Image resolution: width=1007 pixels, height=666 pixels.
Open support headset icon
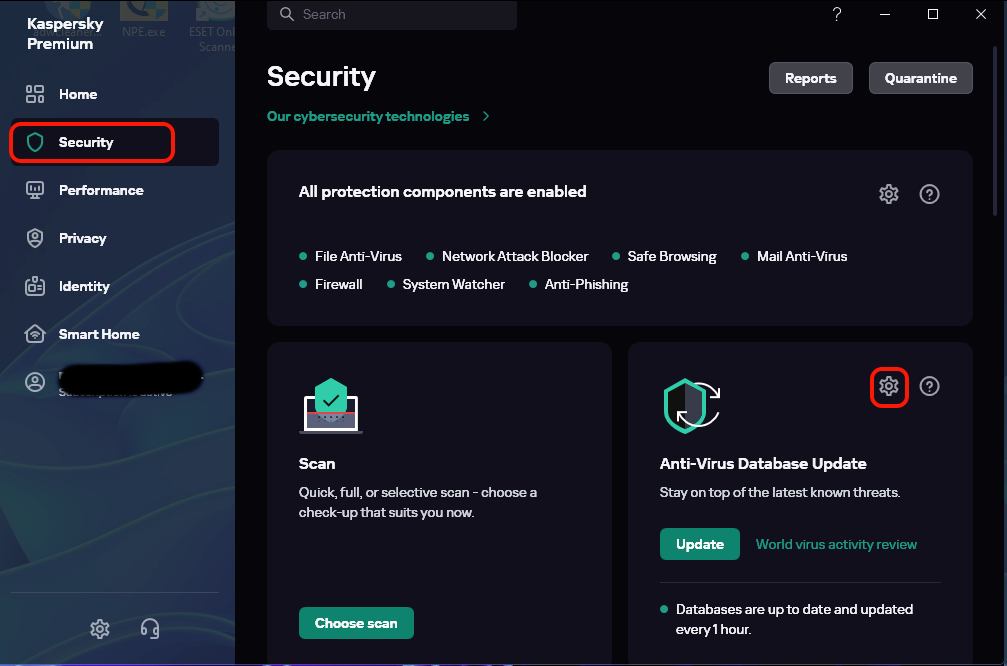(x=150, y=628)
